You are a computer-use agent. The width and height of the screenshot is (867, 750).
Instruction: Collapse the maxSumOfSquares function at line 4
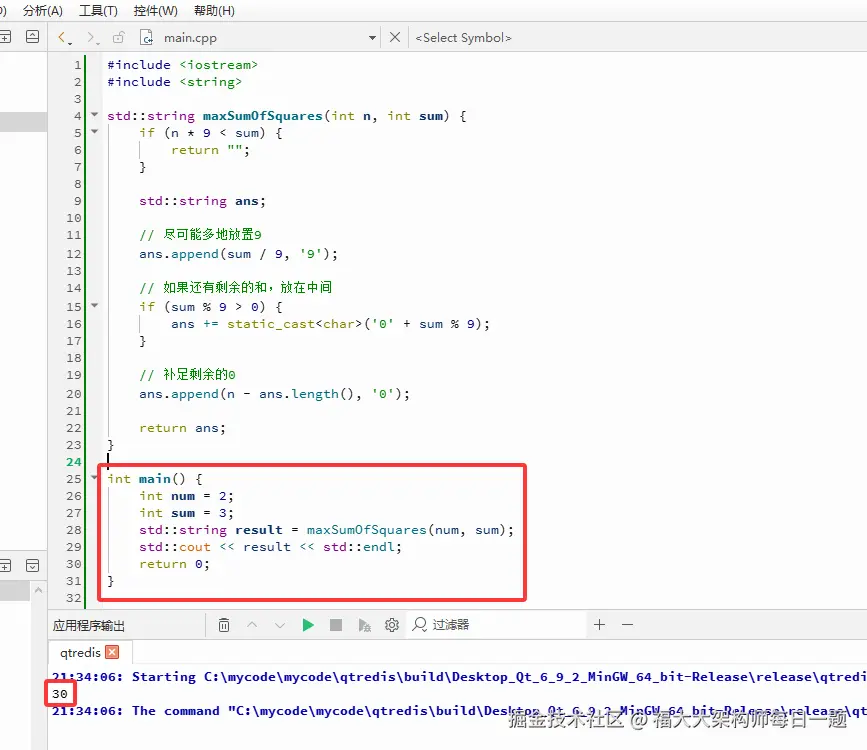pyautogui.click(x=95, y=115)
